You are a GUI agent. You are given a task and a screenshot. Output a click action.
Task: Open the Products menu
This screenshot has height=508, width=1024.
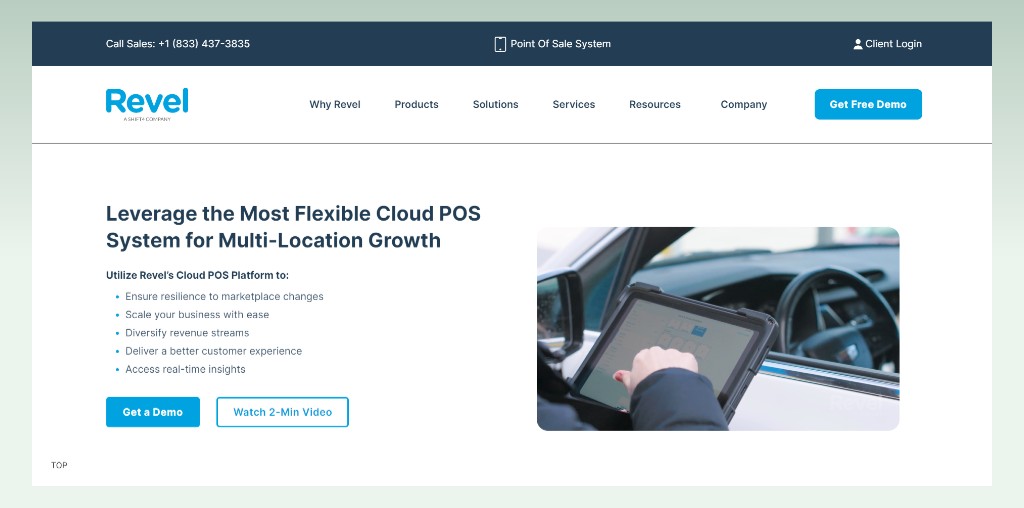click(x=417, y=104)
